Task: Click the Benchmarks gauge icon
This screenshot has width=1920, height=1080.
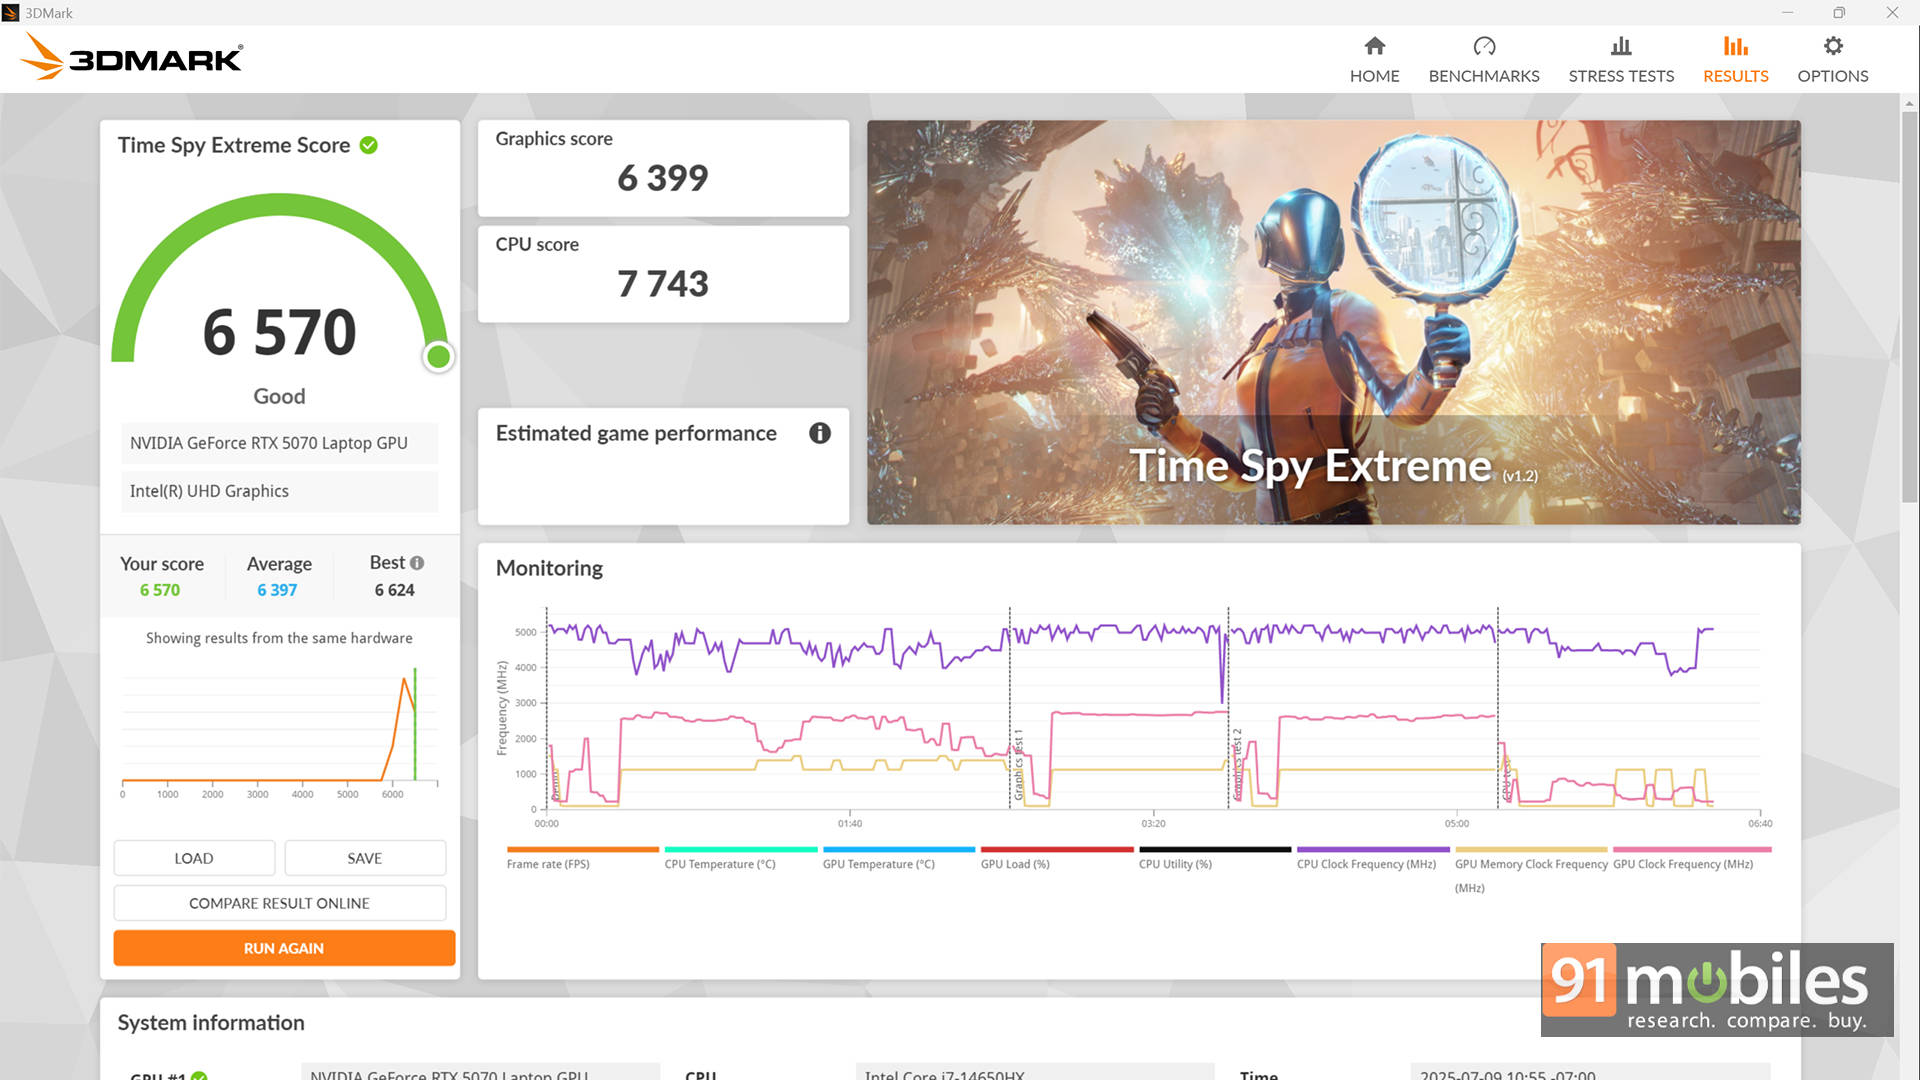Action: 1484,46
